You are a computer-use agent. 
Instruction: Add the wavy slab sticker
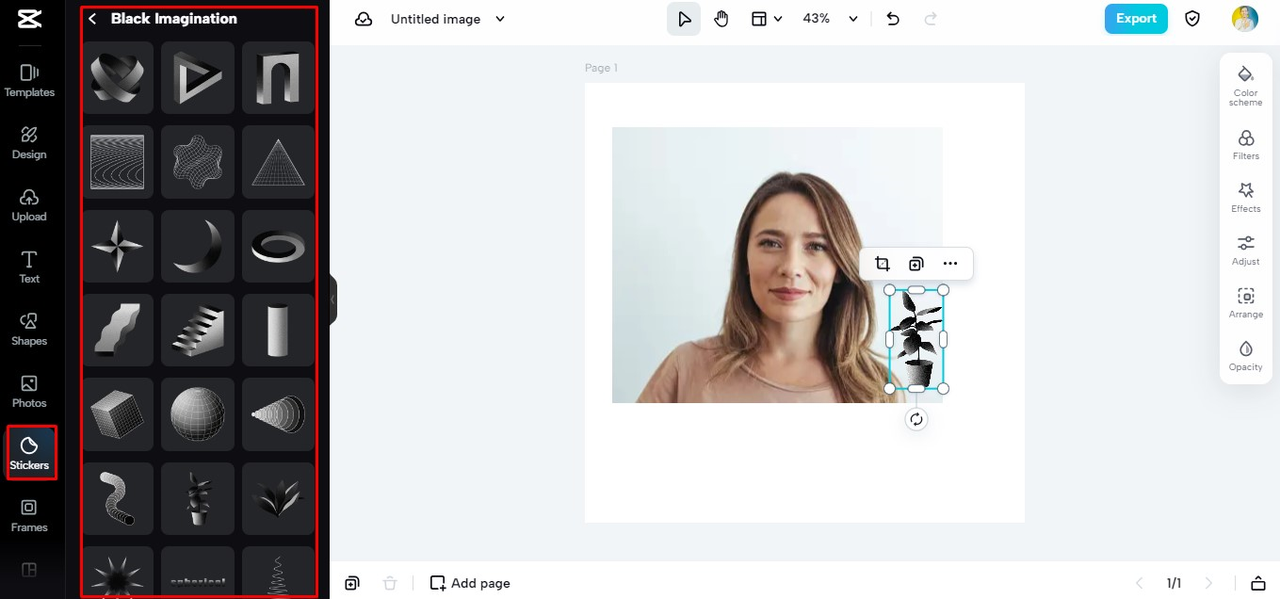click(x=117, y=330)
